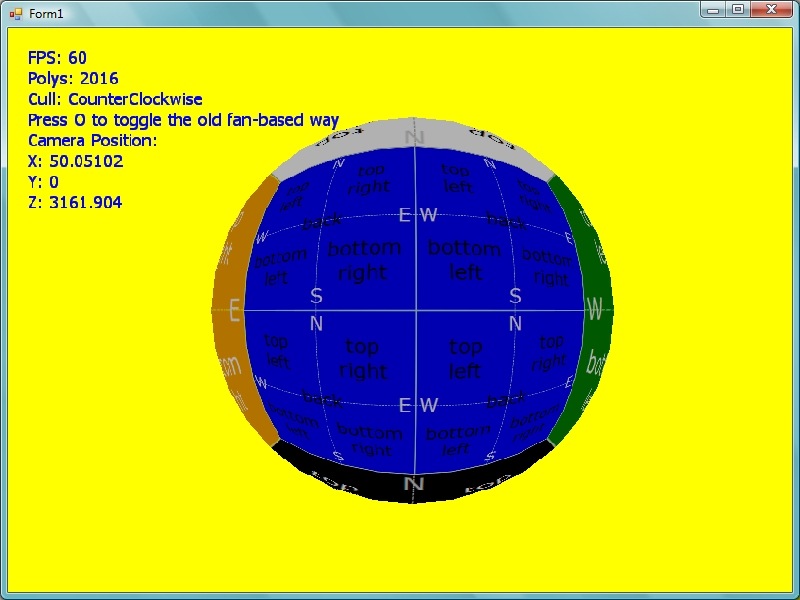
Task: Click the "N" letter on the gray top face
Action: click(414, 137)
